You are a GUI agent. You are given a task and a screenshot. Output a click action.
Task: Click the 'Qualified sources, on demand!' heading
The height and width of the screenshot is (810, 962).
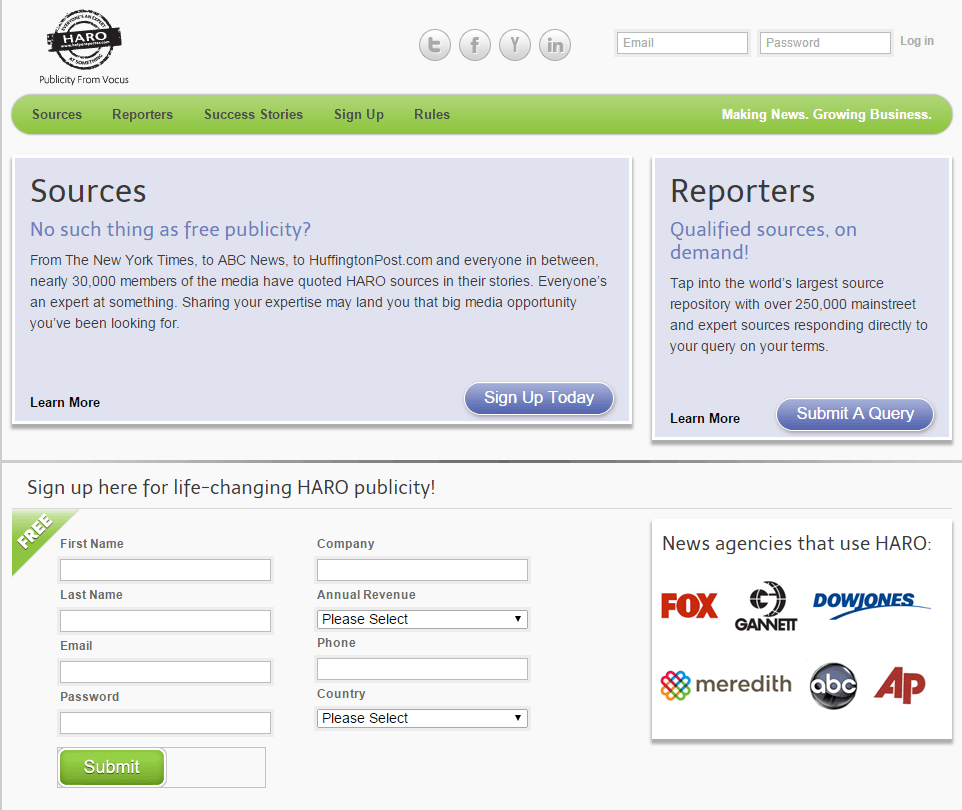(763, 241)
